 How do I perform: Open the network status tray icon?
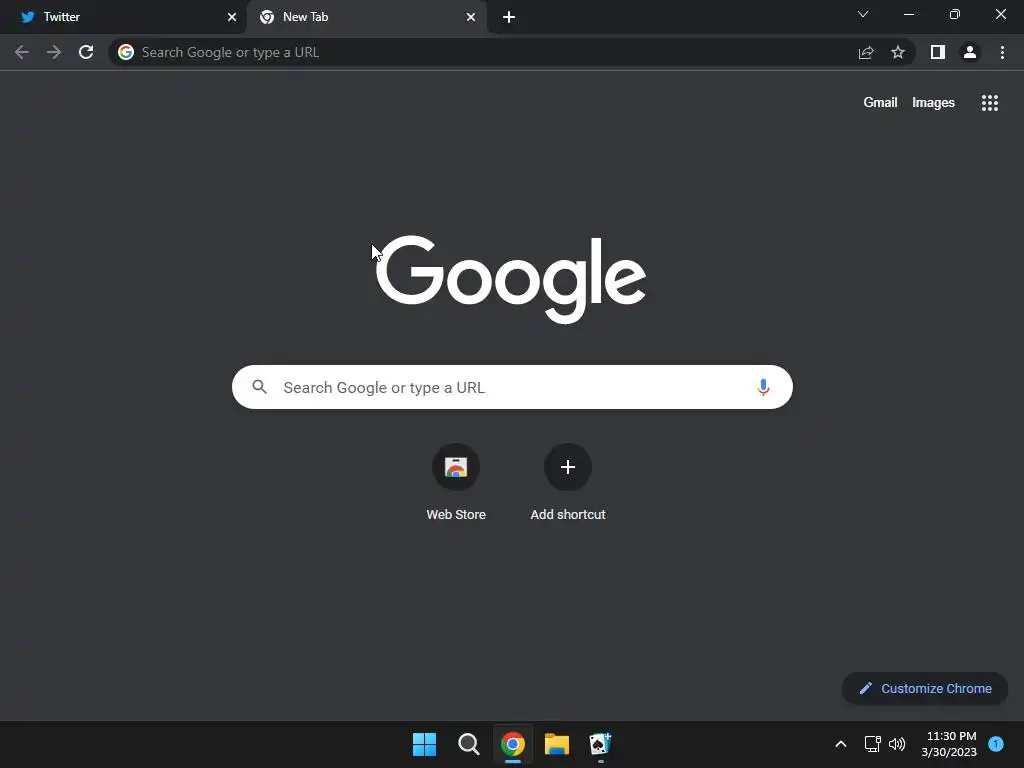pos(872,744)
